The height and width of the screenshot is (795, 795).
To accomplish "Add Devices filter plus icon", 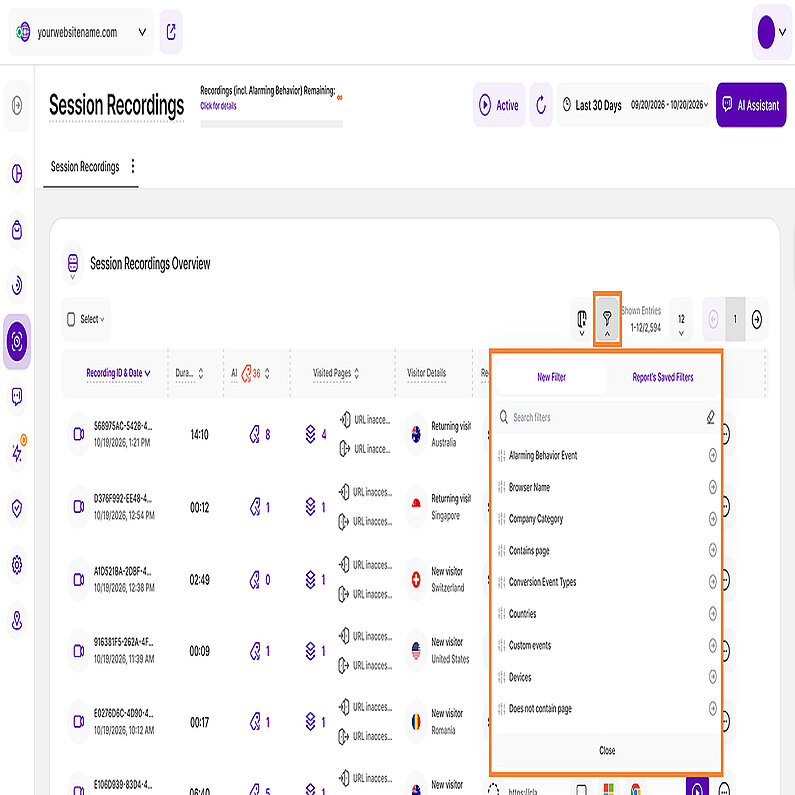I will pos(712,677).
